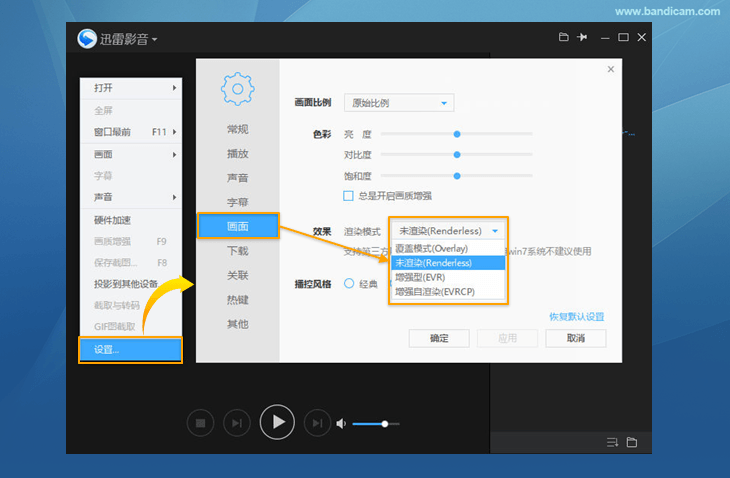This screenshot has height=478, width=730.
Task: Adjust 饱和度 saturation slider
Action: click(457, 176)
